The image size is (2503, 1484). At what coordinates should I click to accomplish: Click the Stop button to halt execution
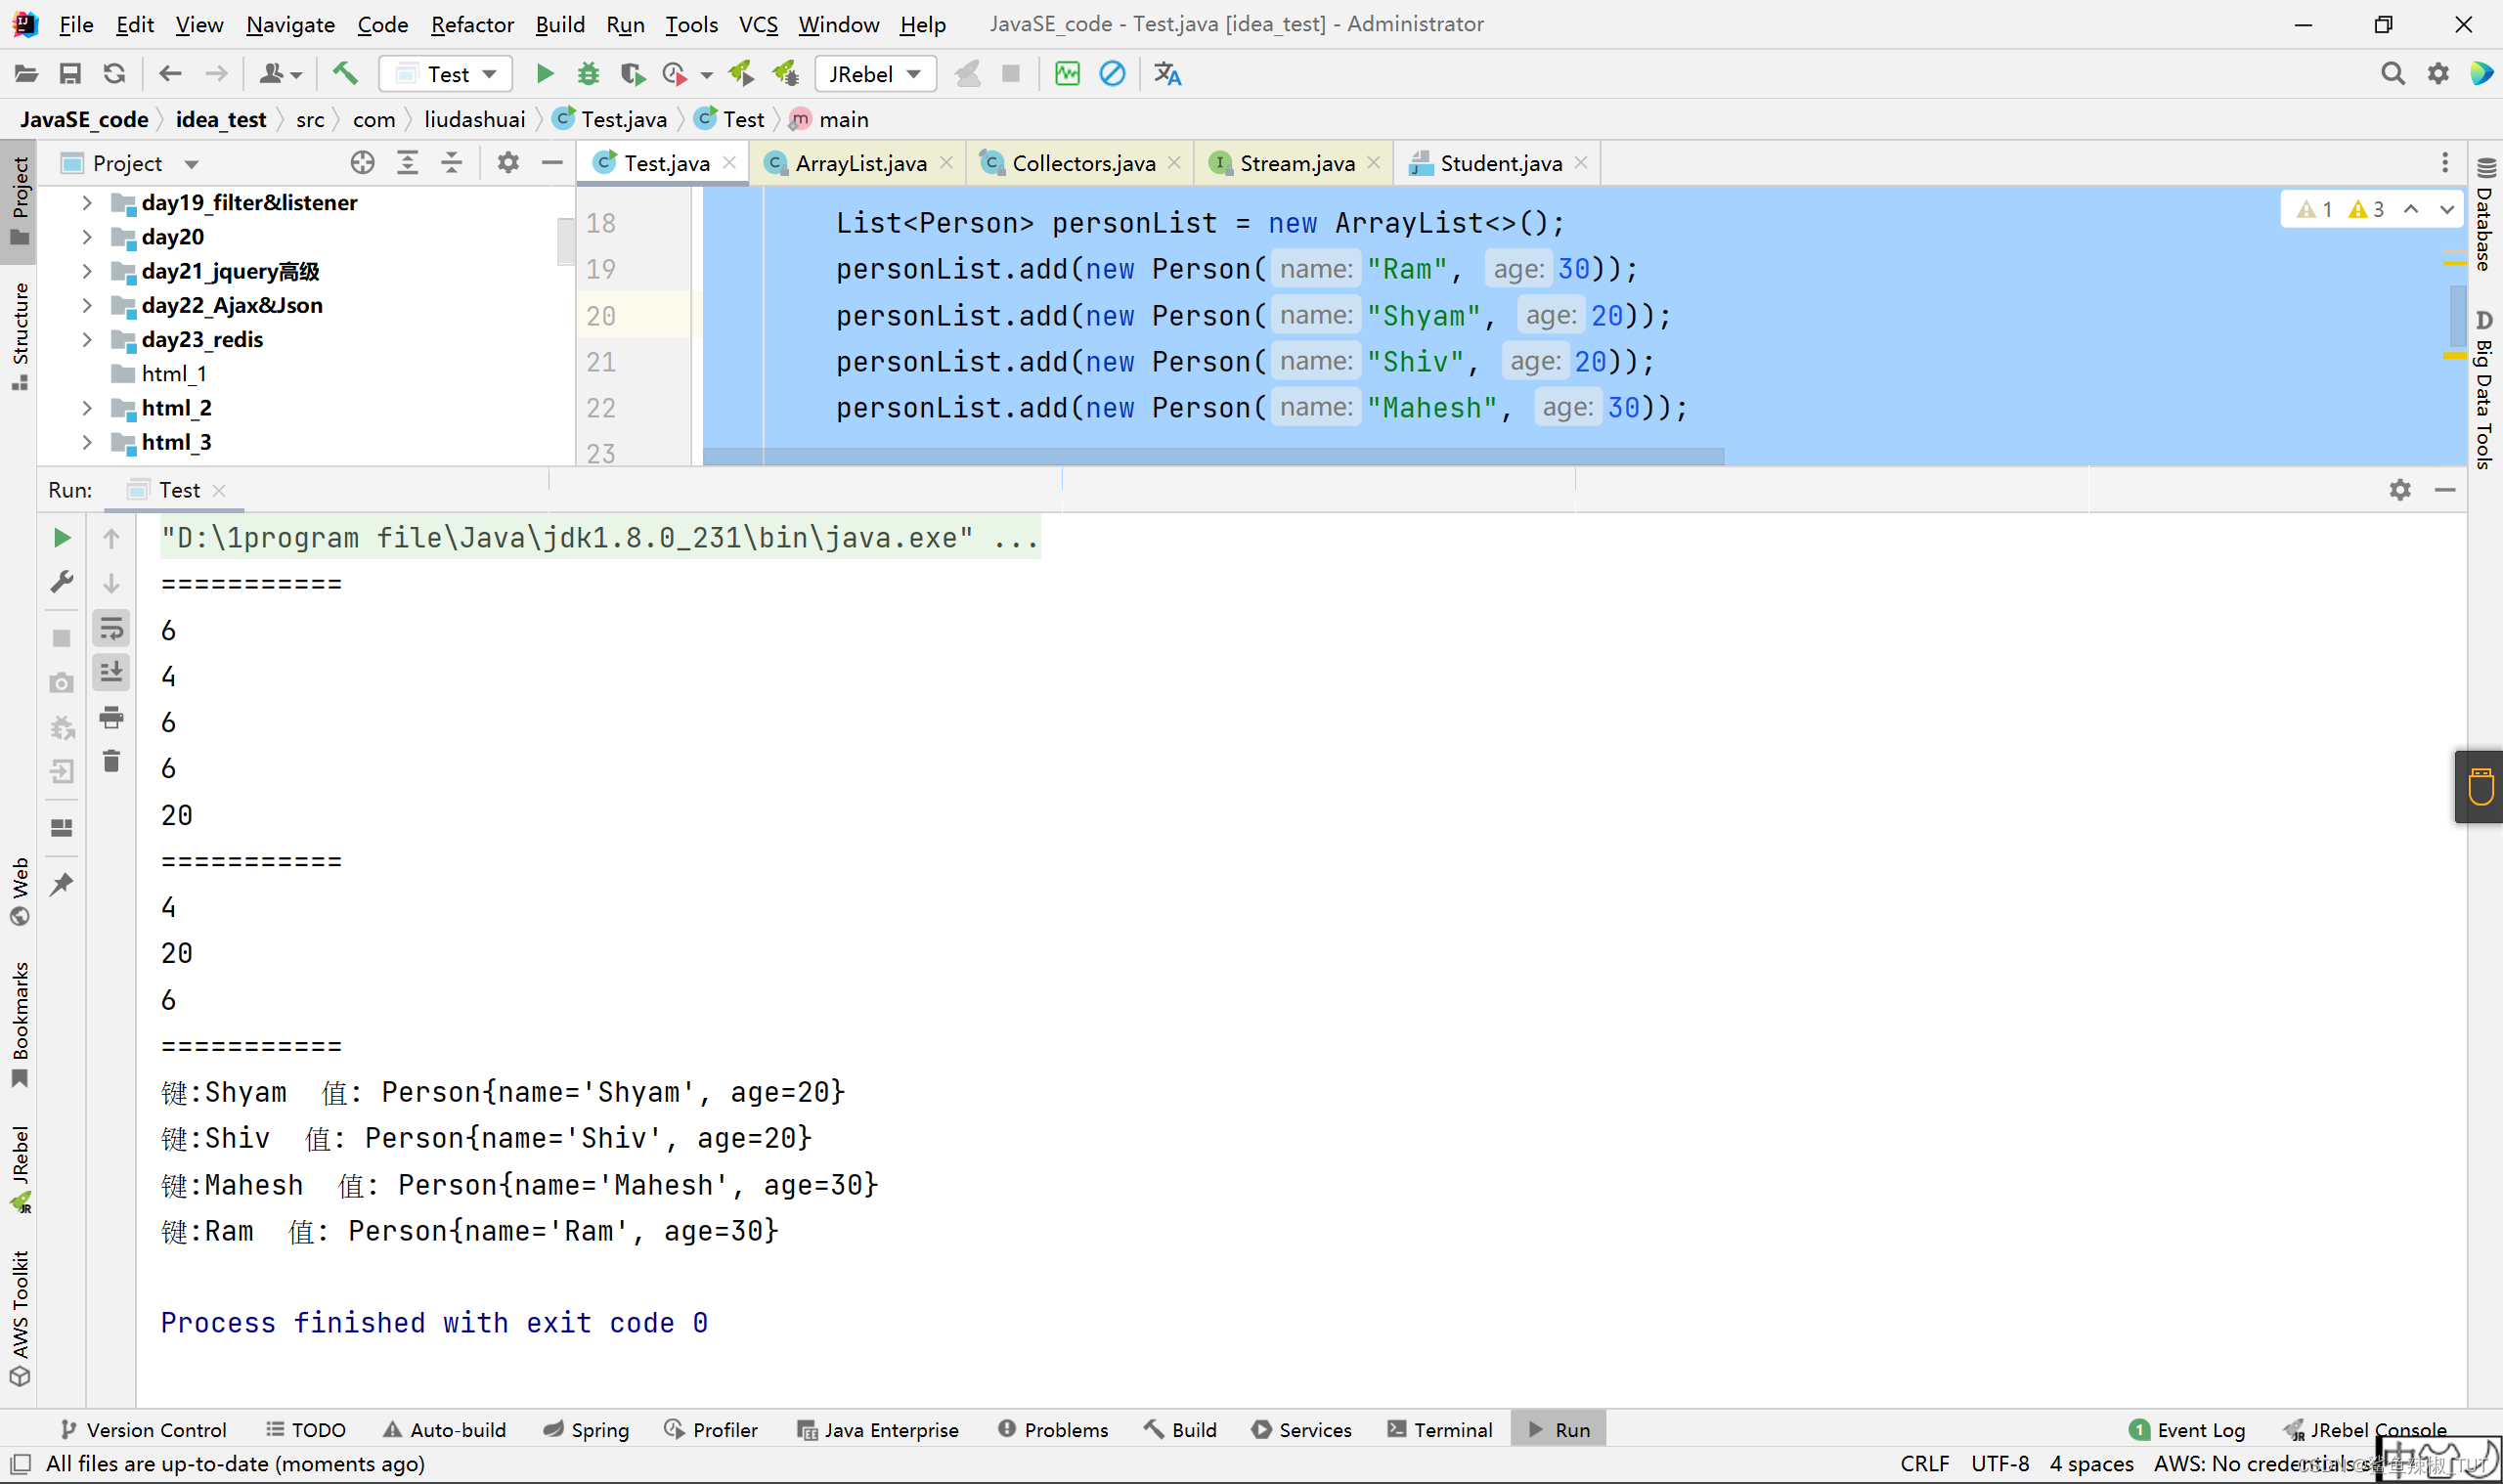[x=60, y=633]
